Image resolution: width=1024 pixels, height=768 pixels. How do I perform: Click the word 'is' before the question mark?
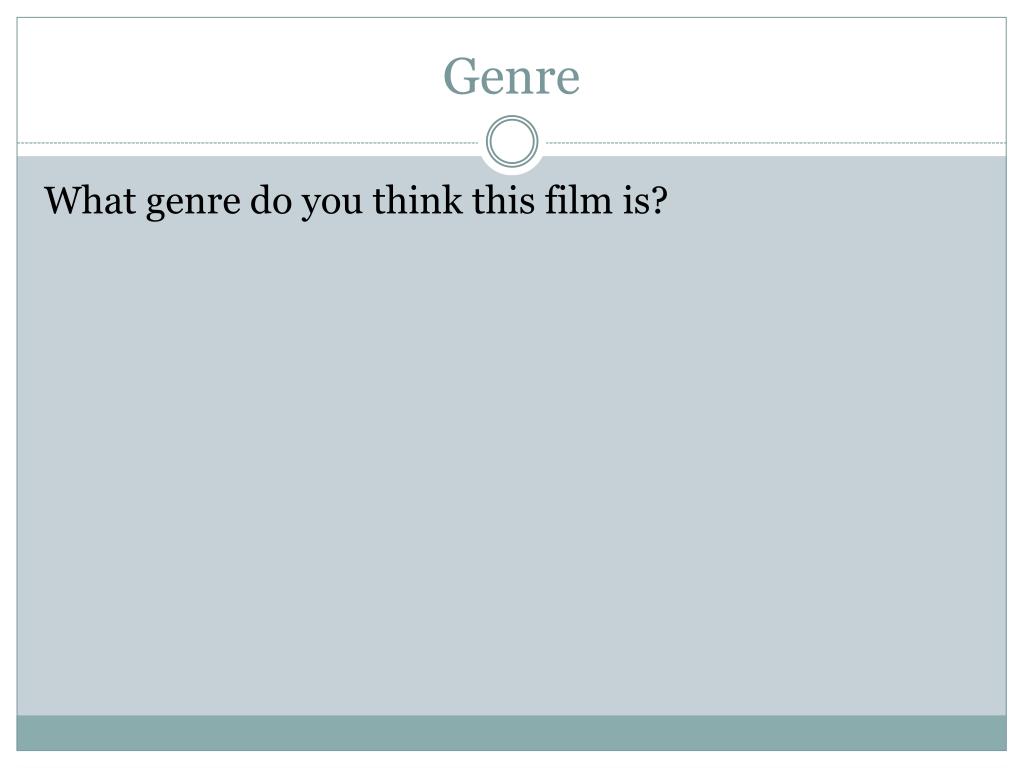point(635,199)
